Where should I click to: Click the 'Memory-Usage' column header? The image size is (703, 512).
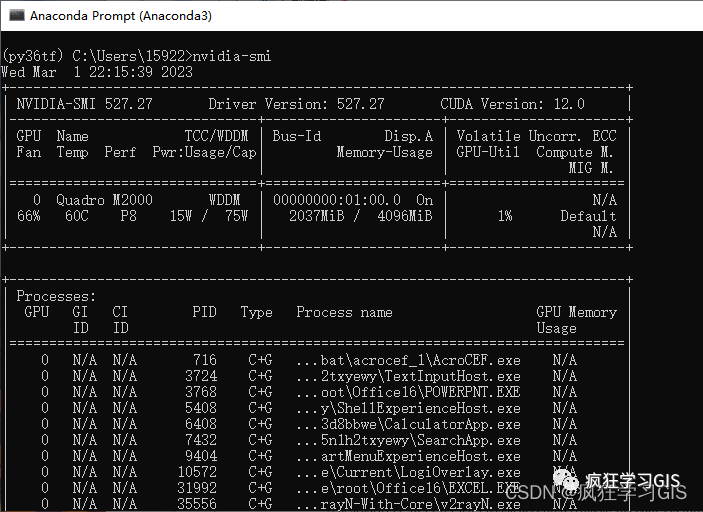(x=385, y=152)
